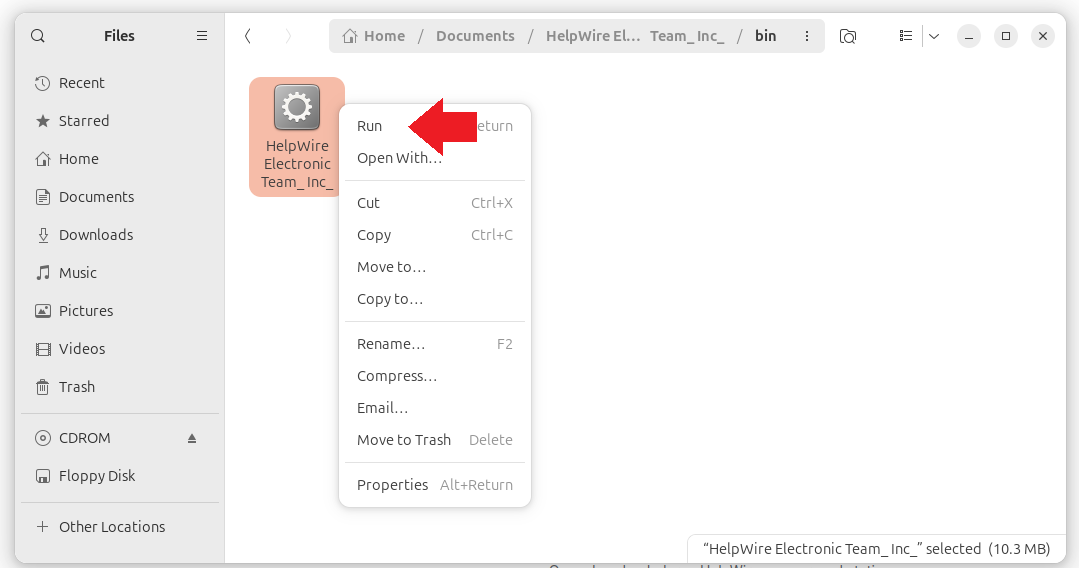1079x568 pixels.
Task: Select the HelpWire Electronic Team_Inc_ executable file
Action: pyautogui.click(x=297, y=136)
